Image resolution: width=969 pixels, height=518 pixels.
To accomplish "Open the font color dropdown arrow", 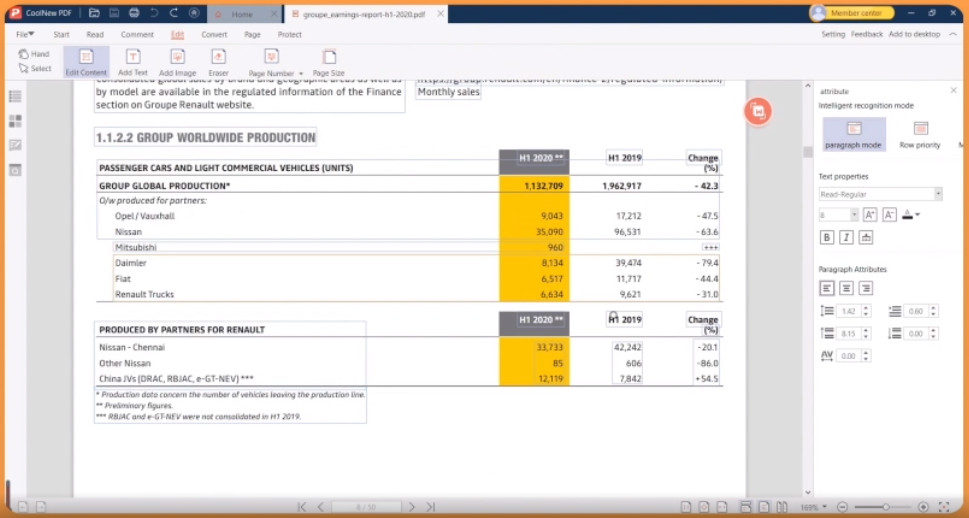I will 918,215.
